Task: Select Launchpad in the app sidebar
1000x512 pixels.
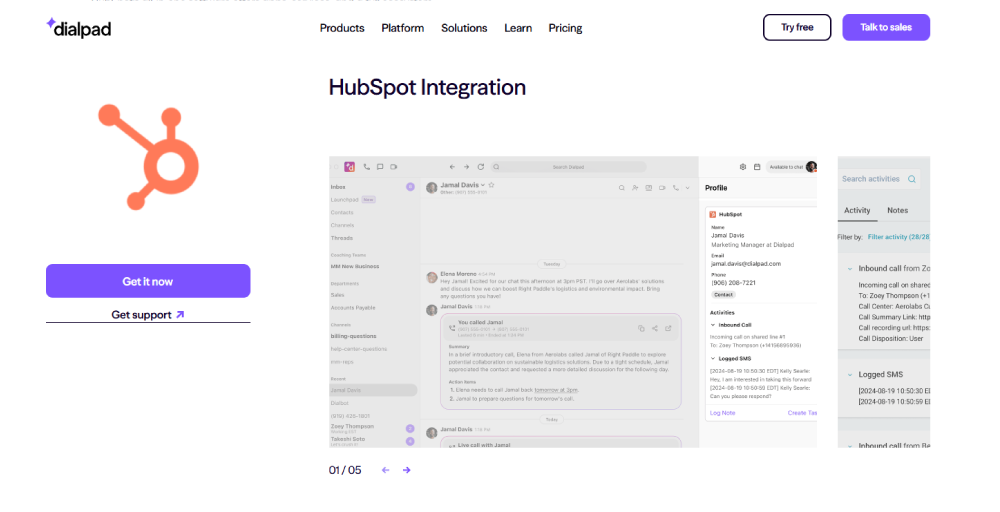Action: pos(344,200)
